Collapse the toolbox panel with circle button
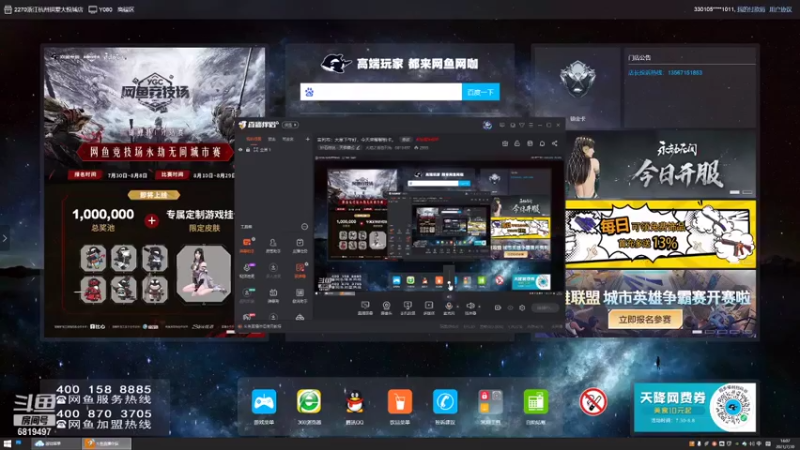The image size is (800, 450). (x=305, y=227)
